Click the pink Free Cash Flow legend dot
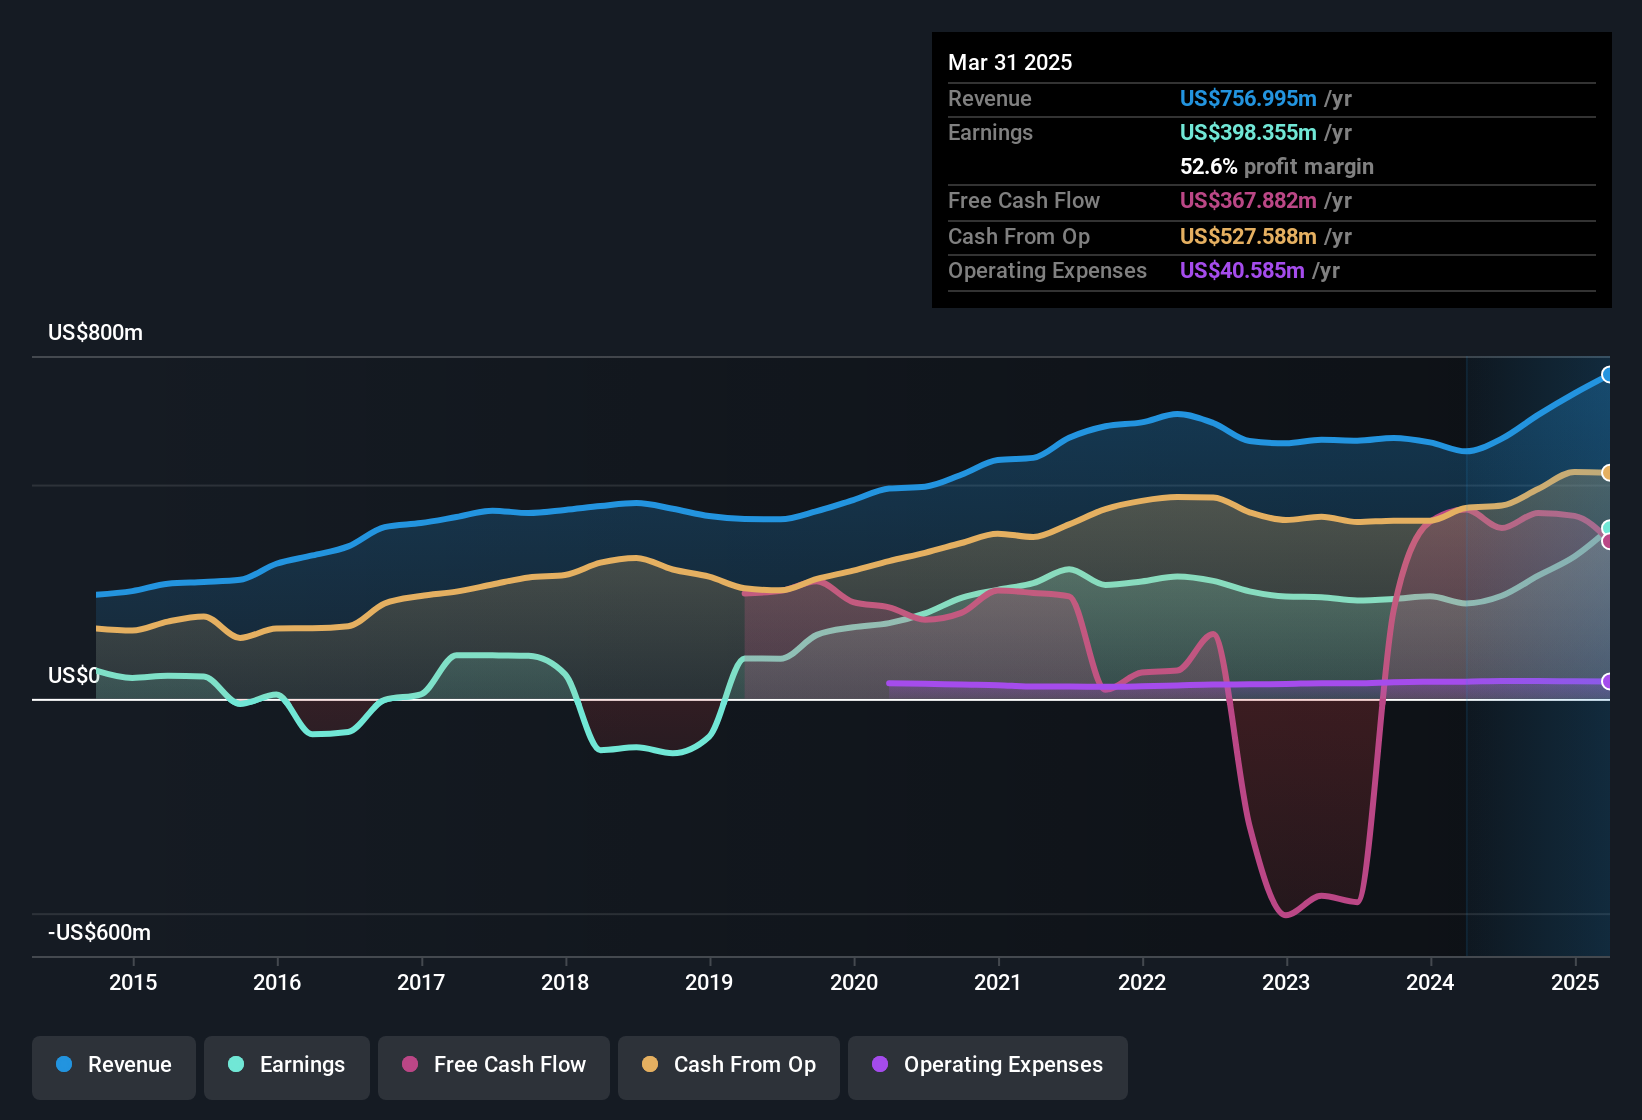 point(409,1065)
